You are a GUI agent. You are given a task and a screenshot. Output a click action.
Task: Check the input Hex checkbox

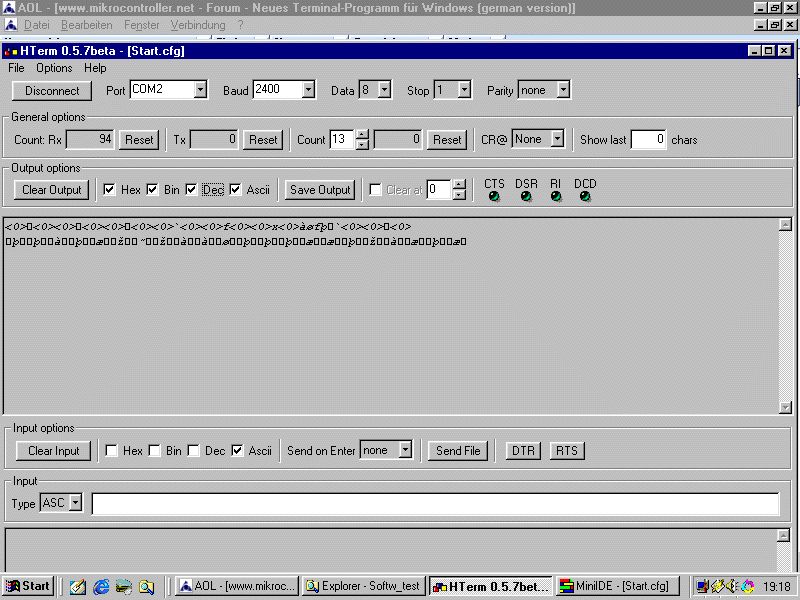click(111, 451)
